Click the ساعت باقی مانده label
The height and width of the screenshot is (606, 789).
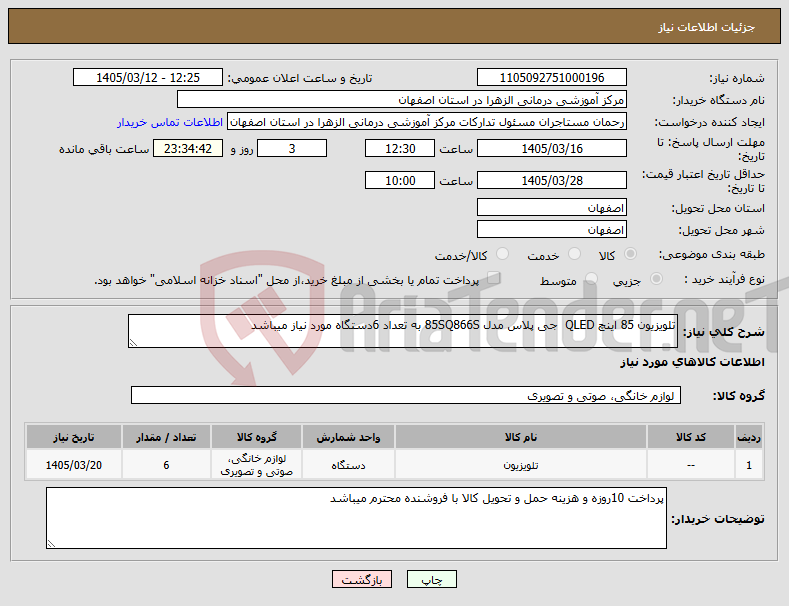pos(104,149)
